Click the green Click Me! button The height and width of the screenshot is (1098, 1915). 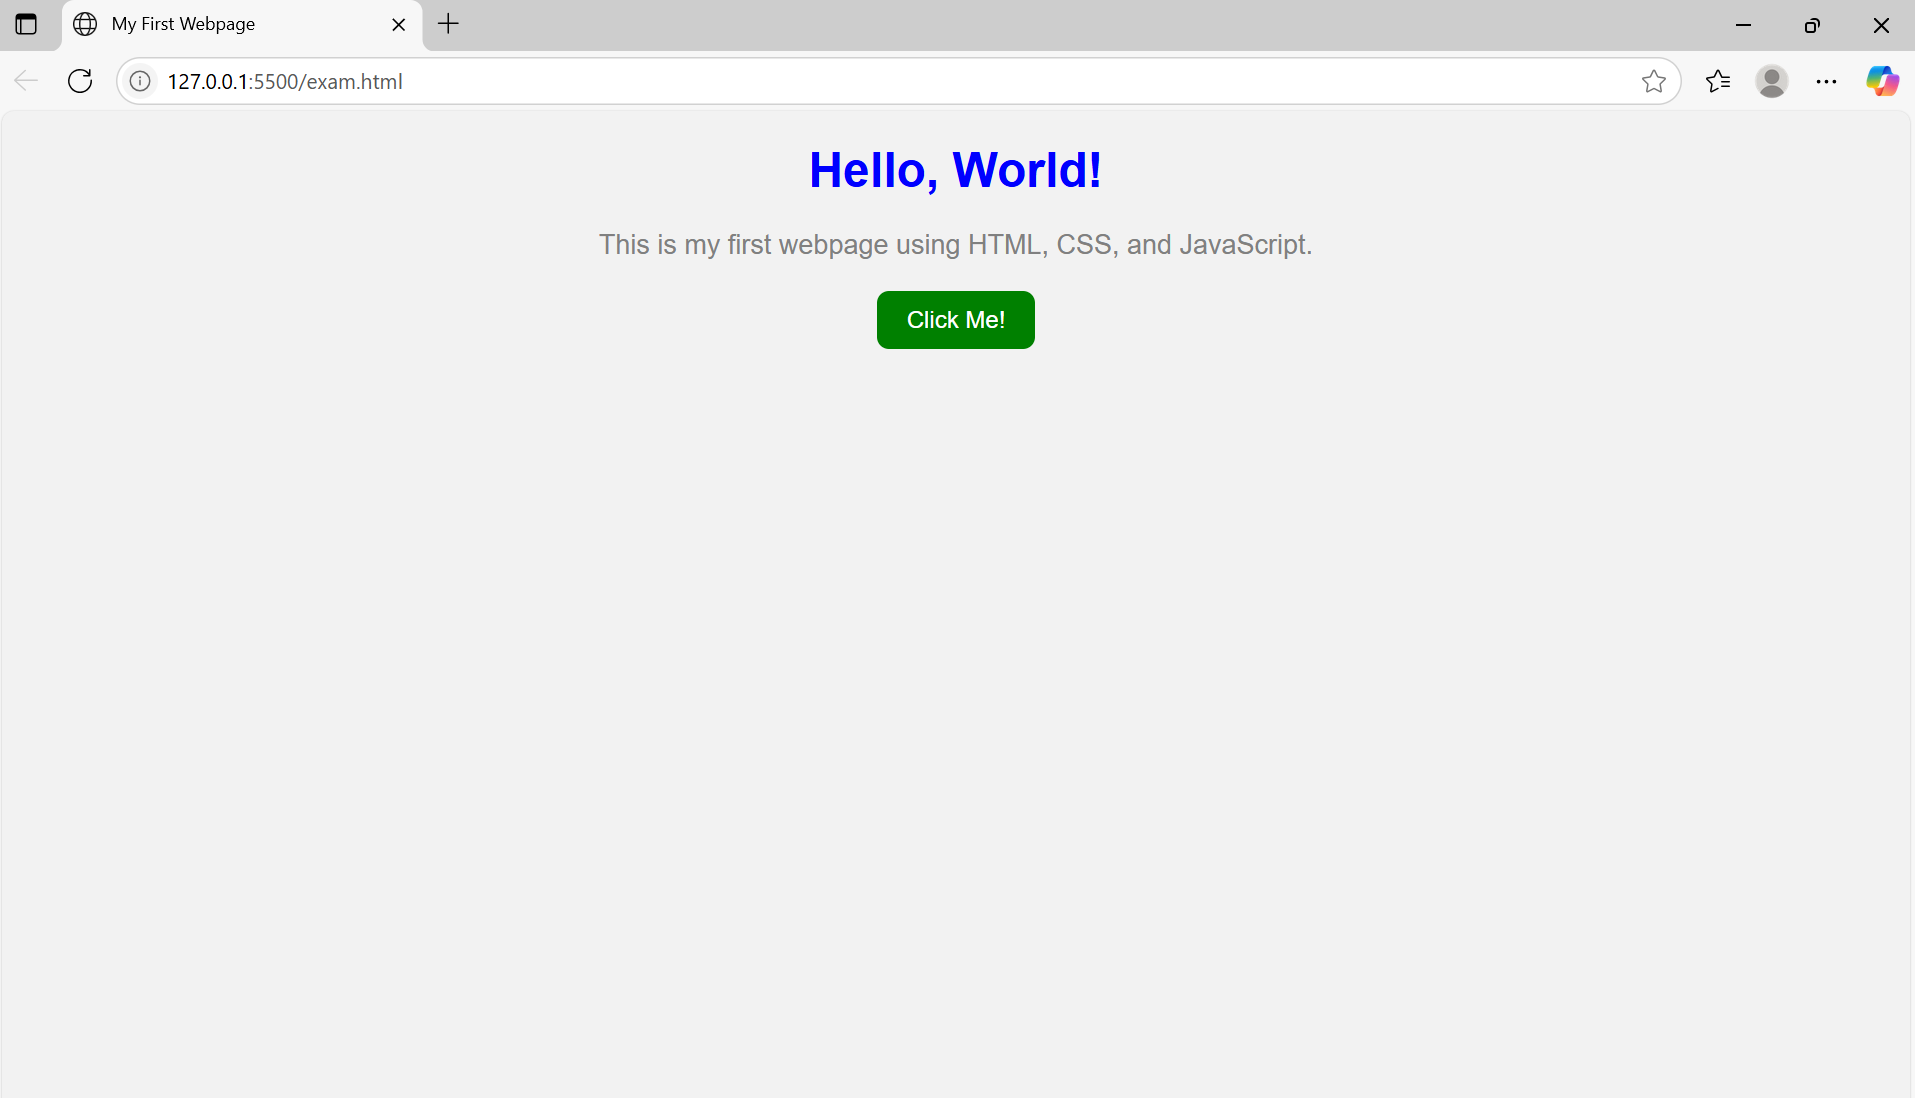point(955,320)
